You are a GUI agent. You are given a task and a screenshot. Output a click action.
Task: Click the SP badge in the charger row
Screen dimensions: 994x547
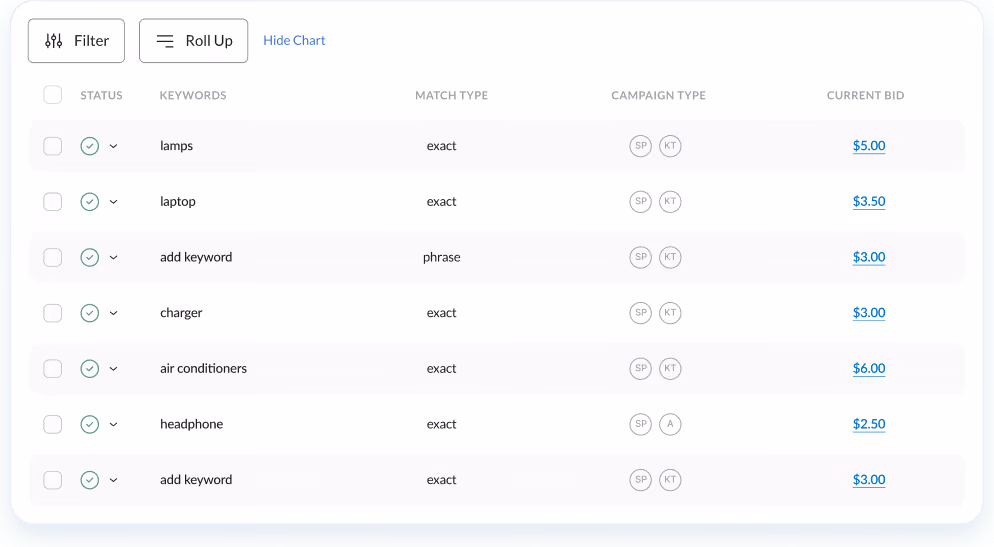pyautogui.click(x=641, y=313)
